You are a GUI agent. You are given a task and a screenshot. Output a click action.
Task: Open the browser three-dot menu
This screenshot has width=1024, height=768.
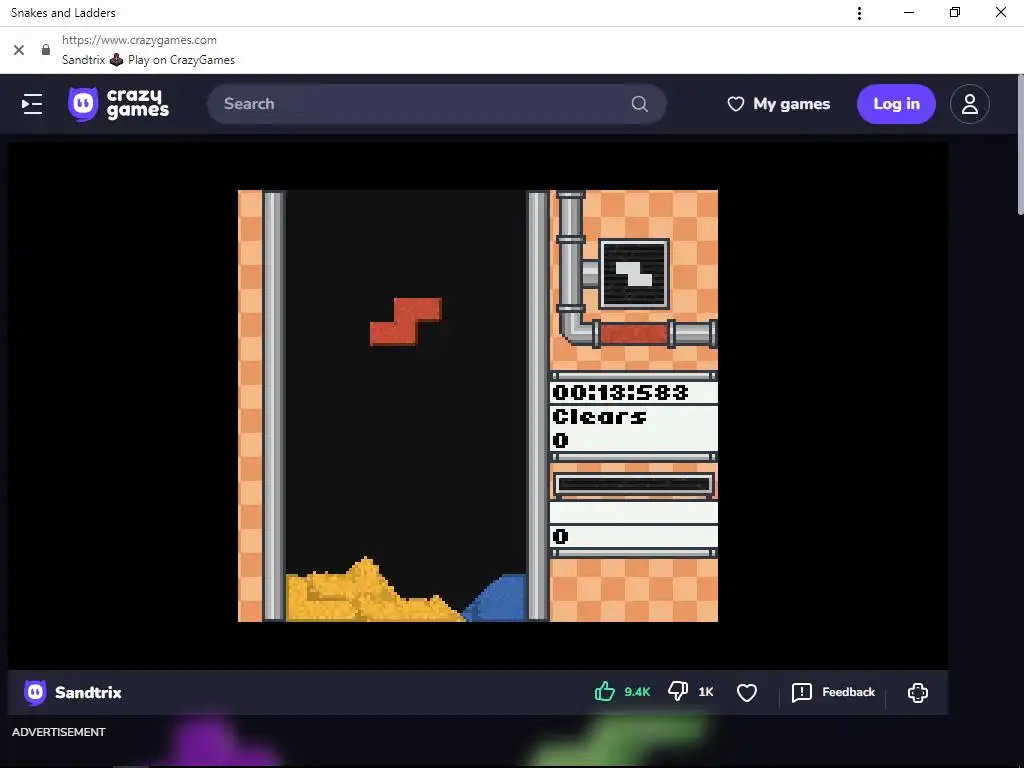(859, 13)
